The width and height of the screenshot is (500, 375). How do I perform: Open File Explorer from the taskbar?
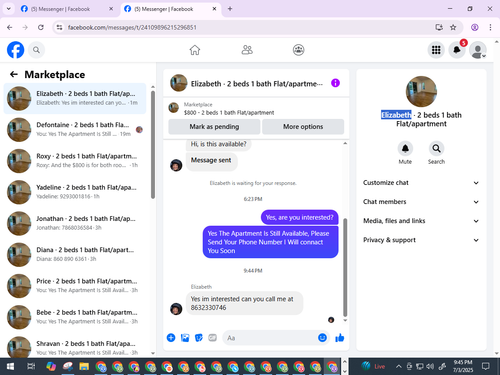84,367
